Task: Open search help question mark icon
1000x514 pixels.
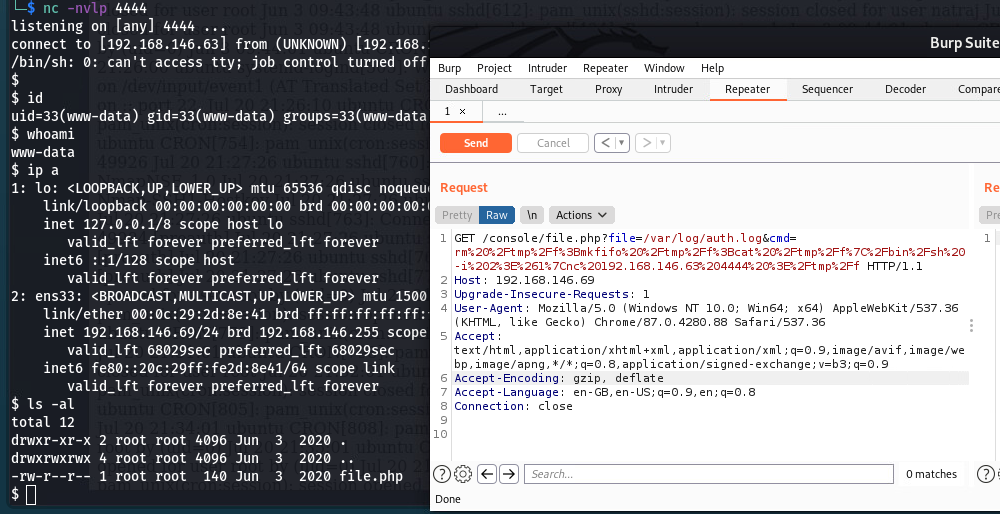Action: click(442, 474)
